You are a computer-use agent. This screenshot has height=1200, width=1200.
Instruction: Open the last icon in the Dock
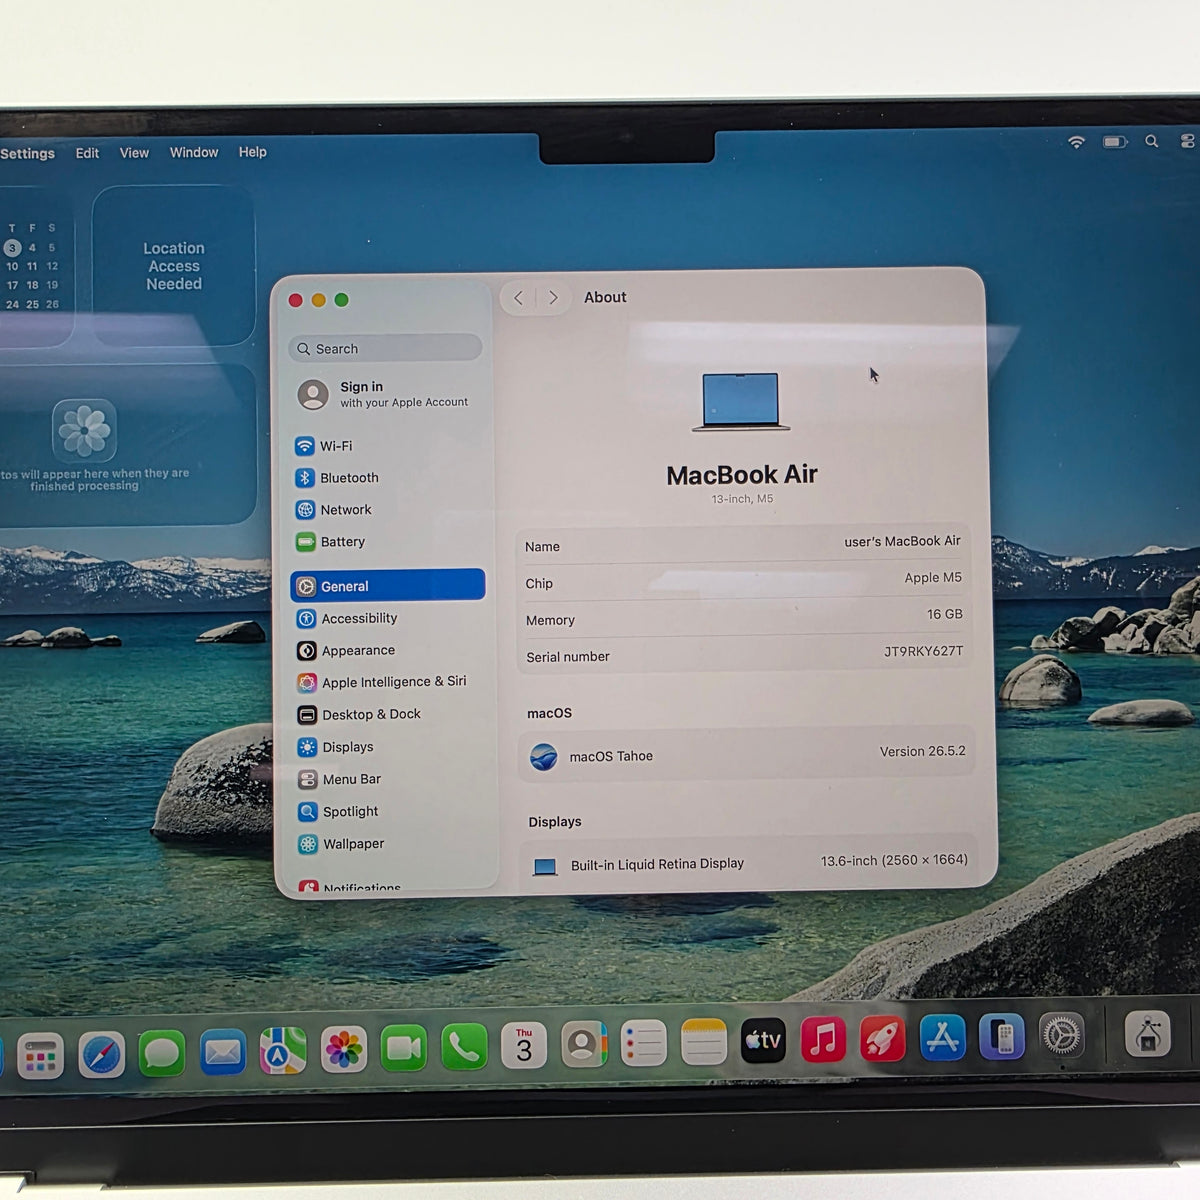1148,1034
